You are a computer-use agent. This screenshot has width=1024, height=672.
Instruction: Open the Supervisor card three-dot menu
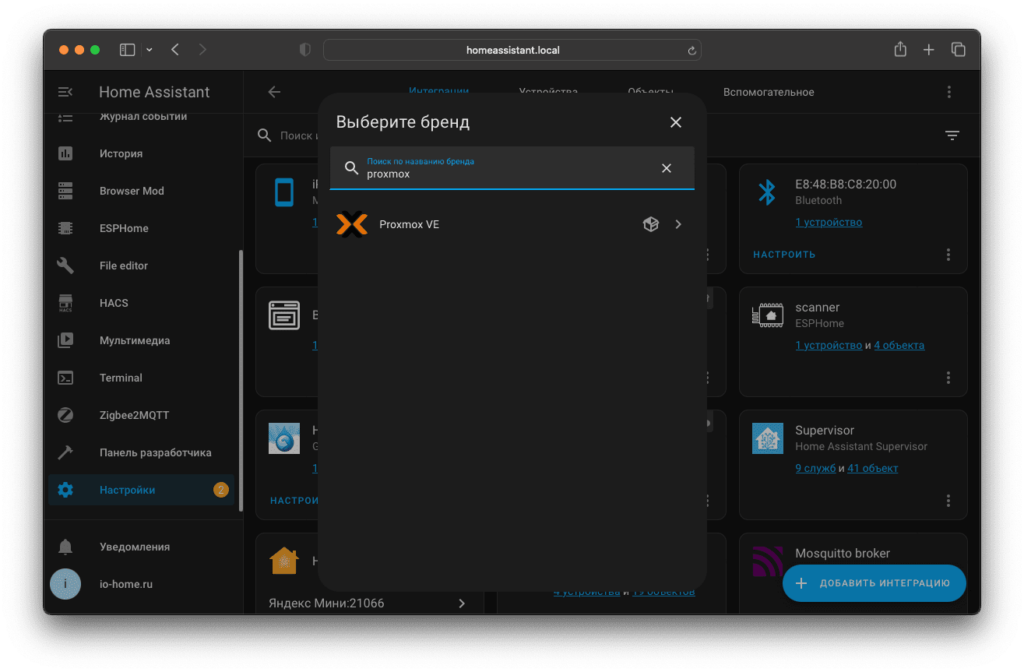tap(948, 500)
